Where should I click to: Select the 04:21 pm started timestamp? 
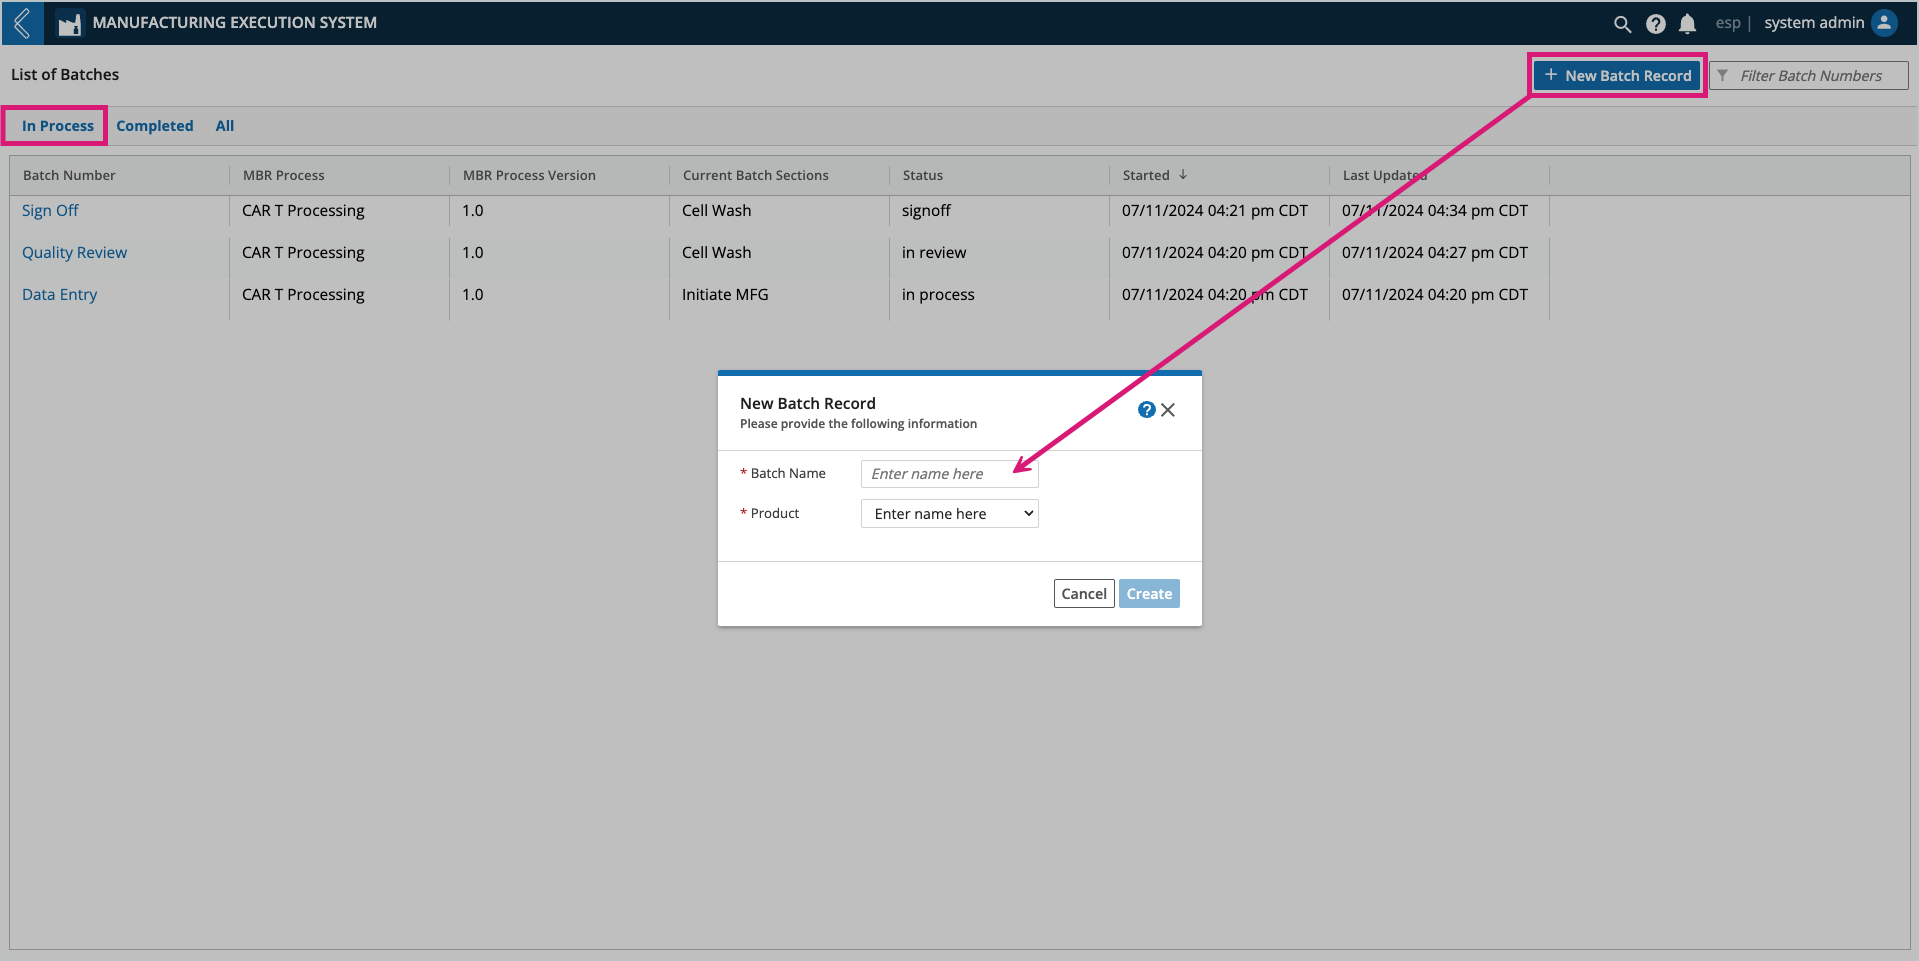tap(1215, 211)
